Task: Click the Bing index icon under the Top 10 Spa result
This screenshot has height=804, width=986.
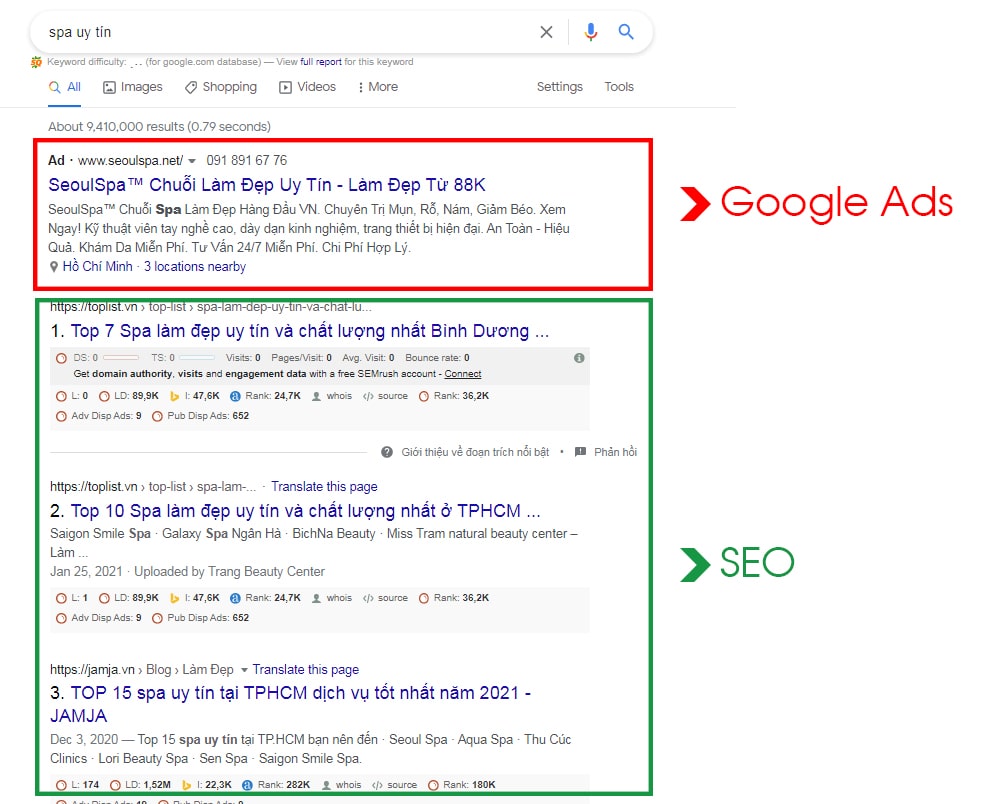Action: tap(175, 598)
